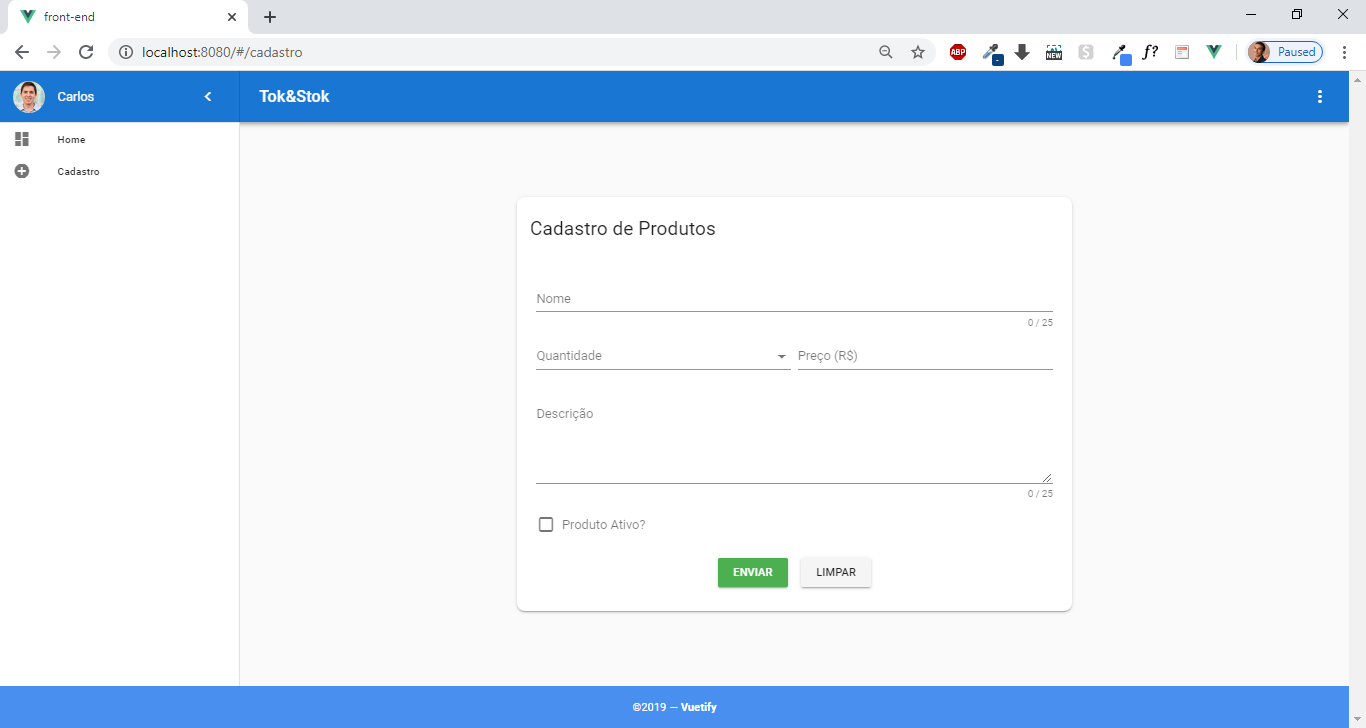The width and height of the screenshot is (1366, 728).
Task: Click the Vuetify link in the footer
Action: click(x=699, y=707)
